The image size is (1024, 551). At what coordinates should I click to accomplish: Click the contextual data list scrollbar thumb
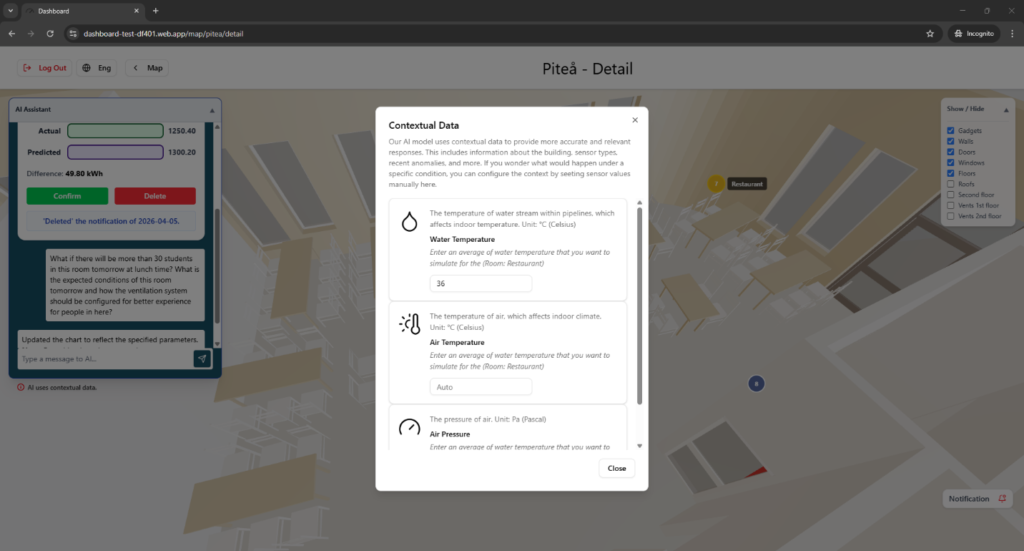click(x=639, y=306)
